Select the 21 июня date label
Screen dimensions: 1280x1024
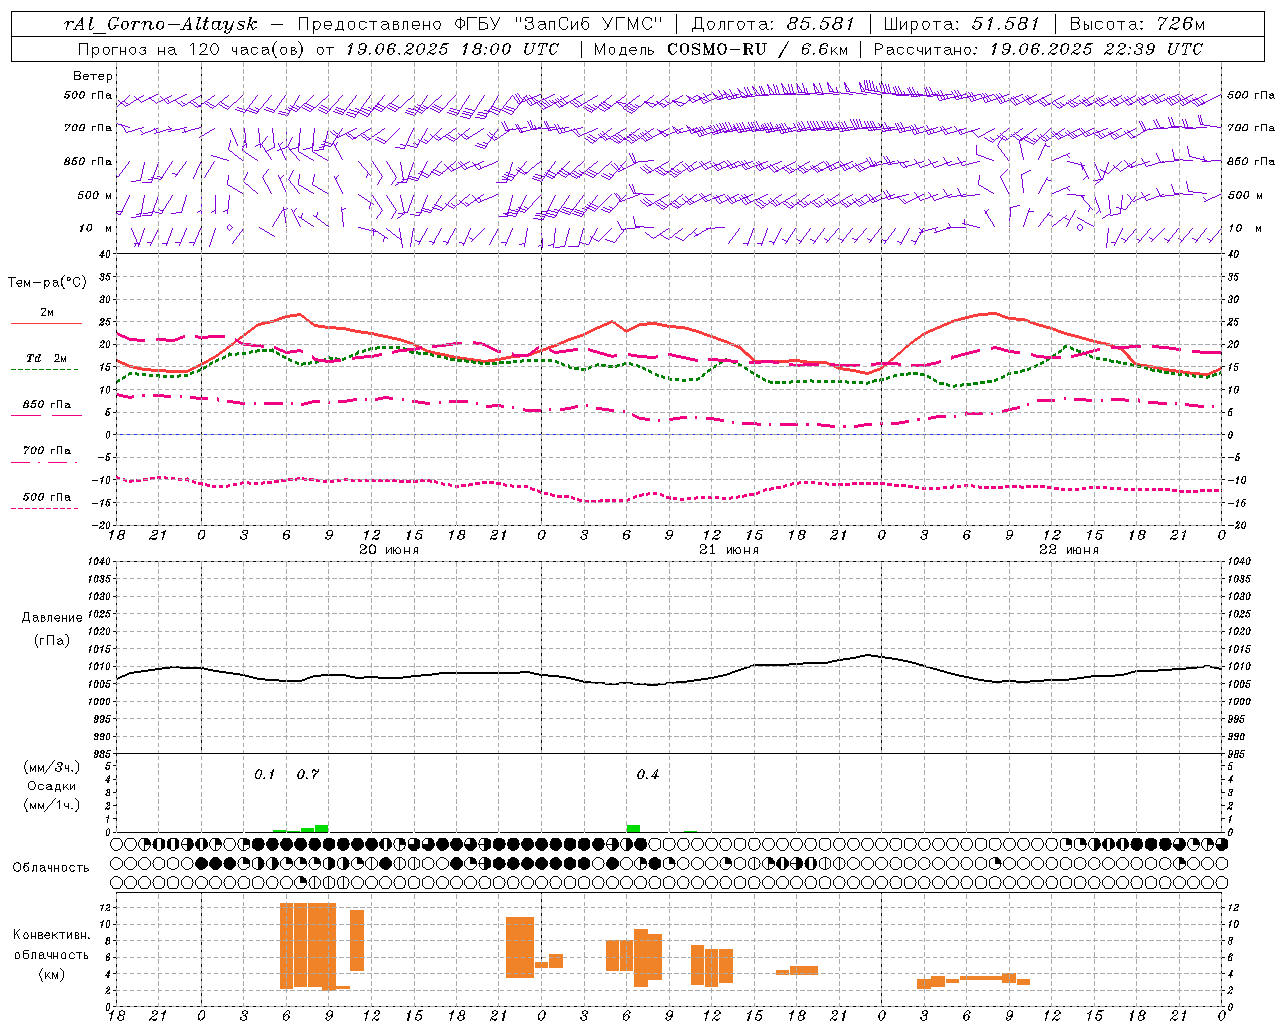[x=729, y=550]
